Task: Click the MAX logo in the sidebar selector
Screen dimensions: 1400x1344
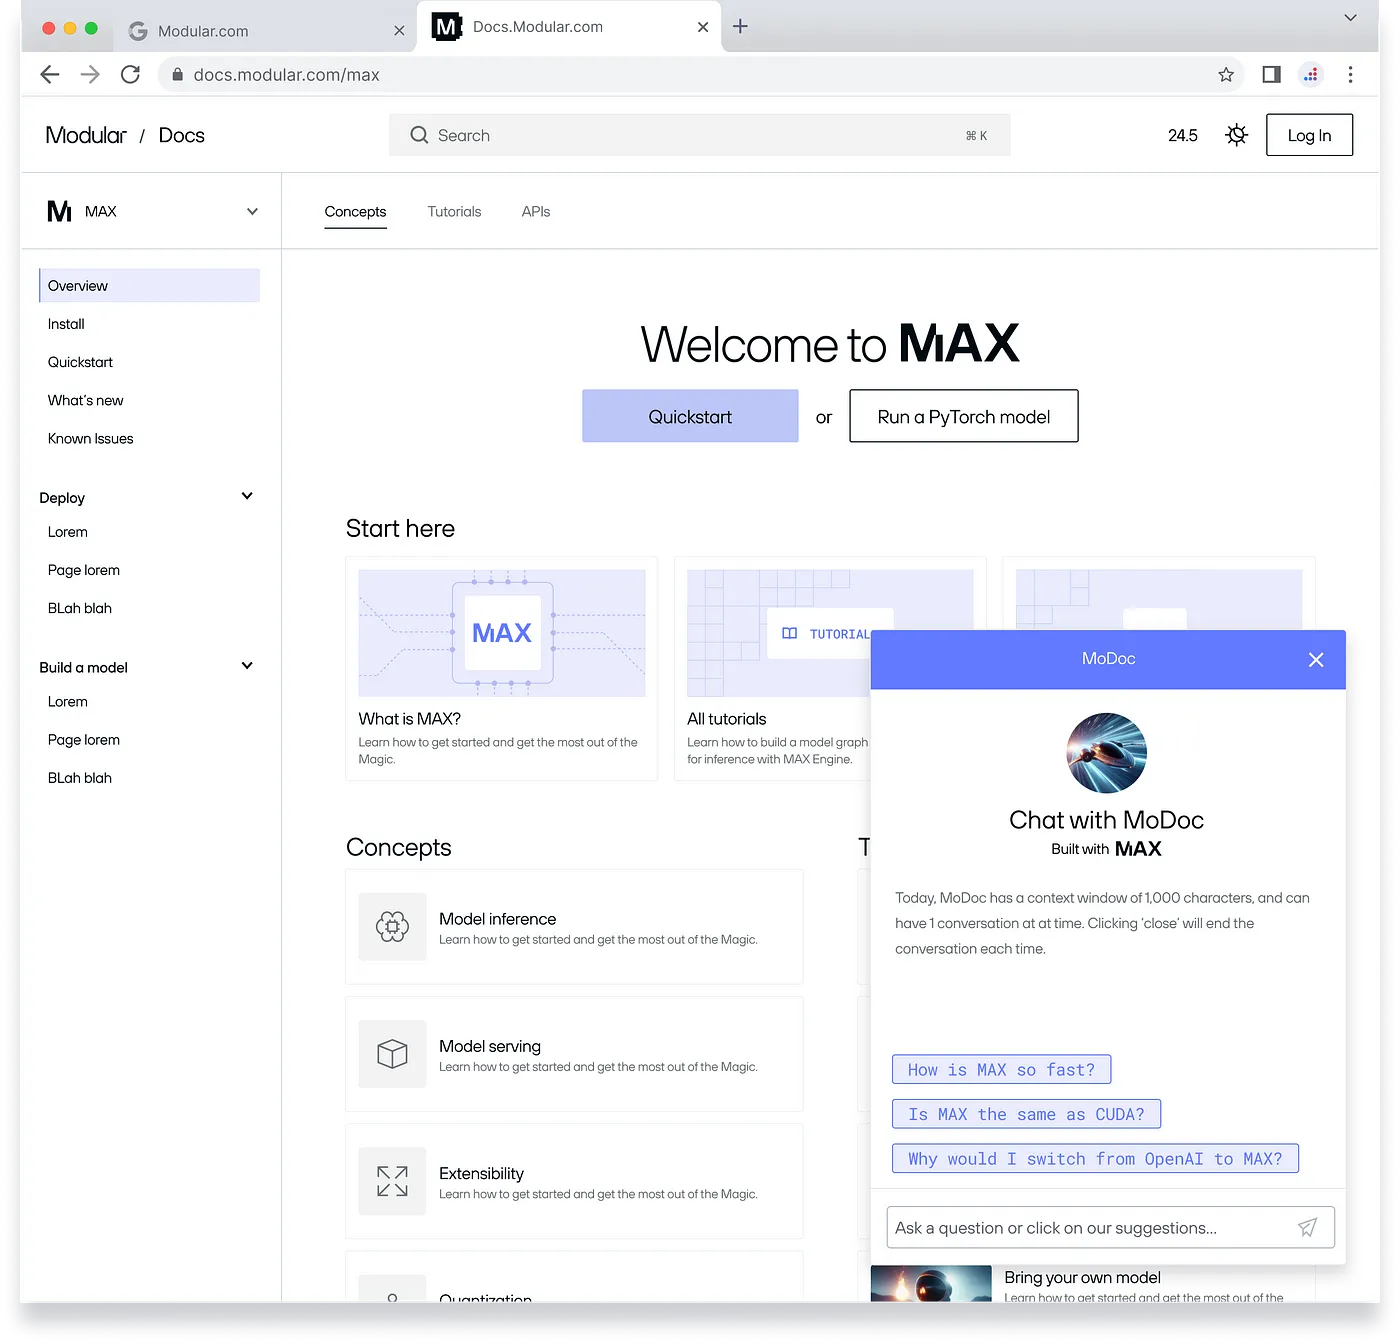Action: click(60, 211)
